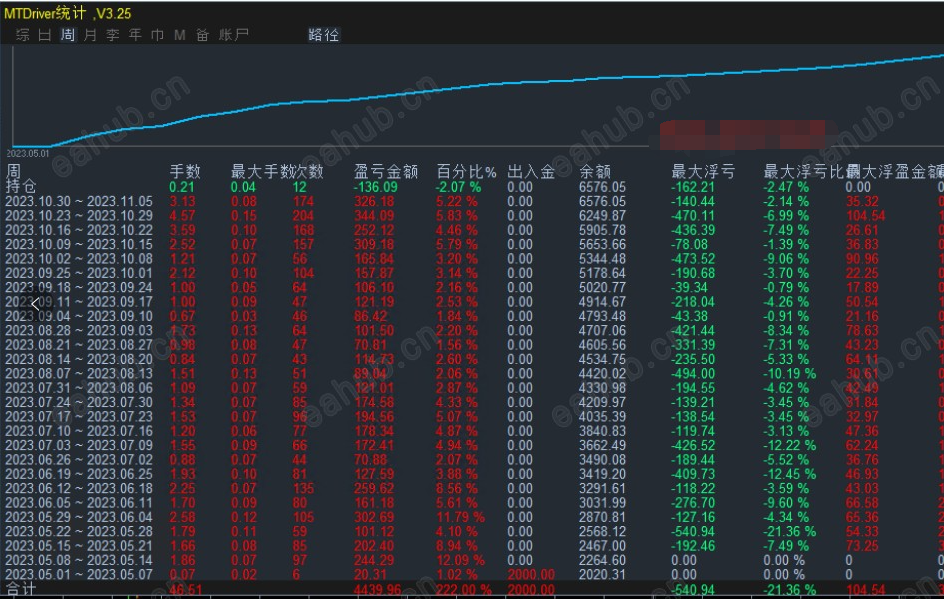
Task: Click the 204 trade count value
Action: point(303,216)
